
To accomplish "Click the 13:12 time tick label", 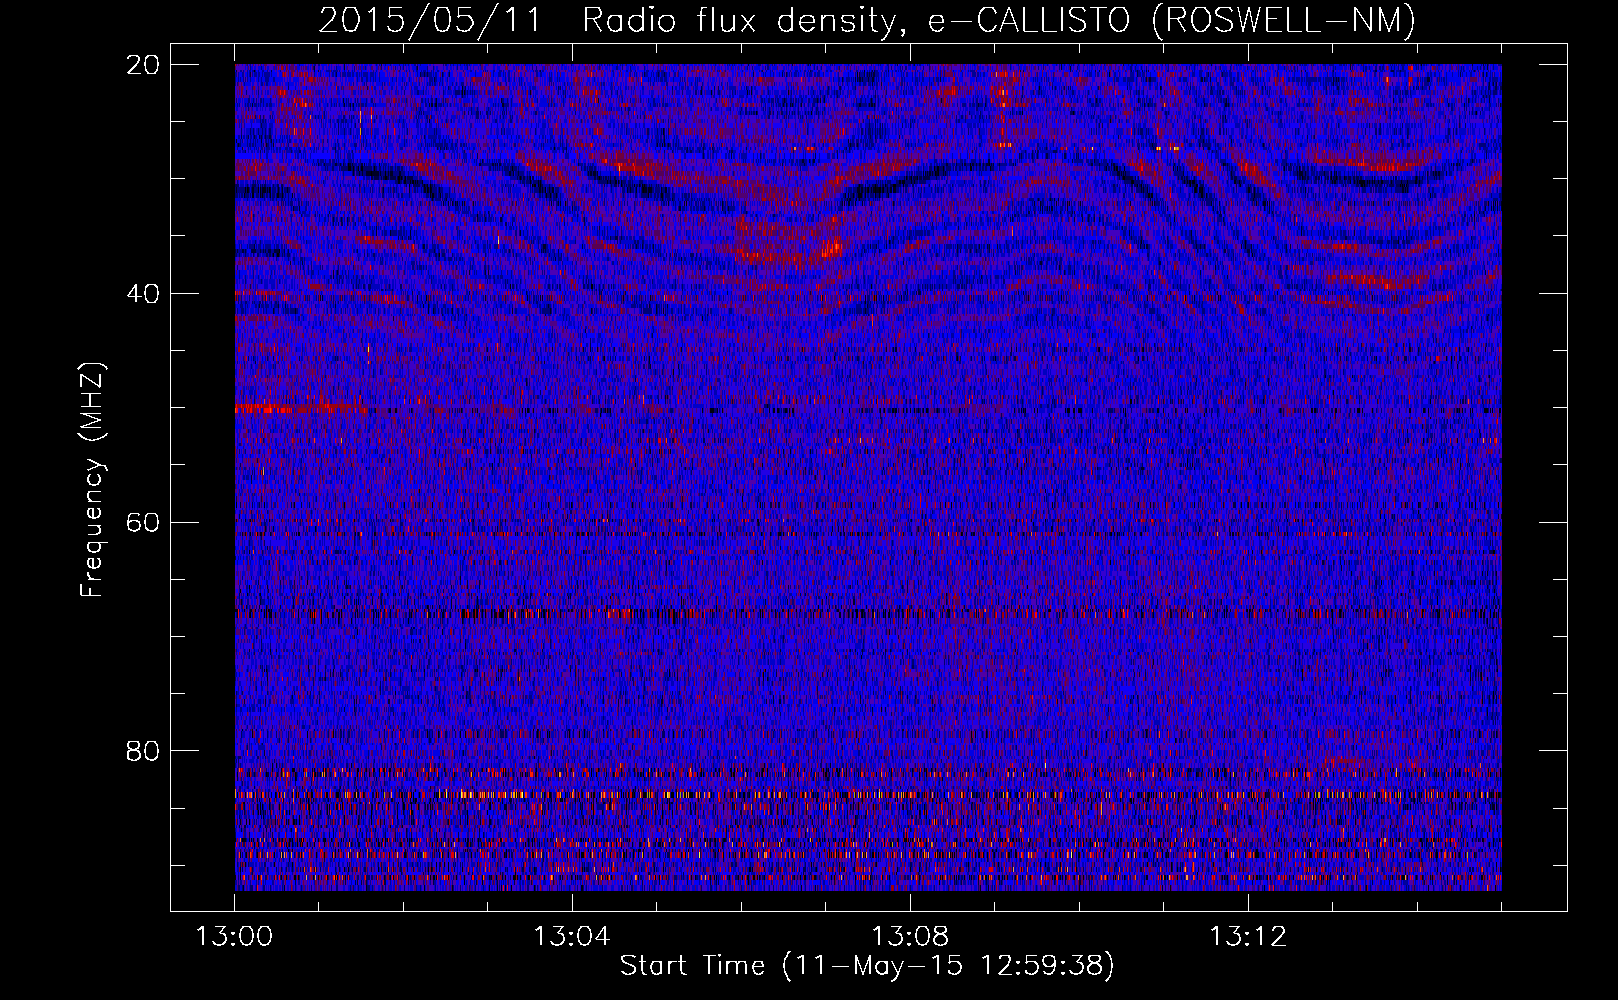I will point(1248,937).
